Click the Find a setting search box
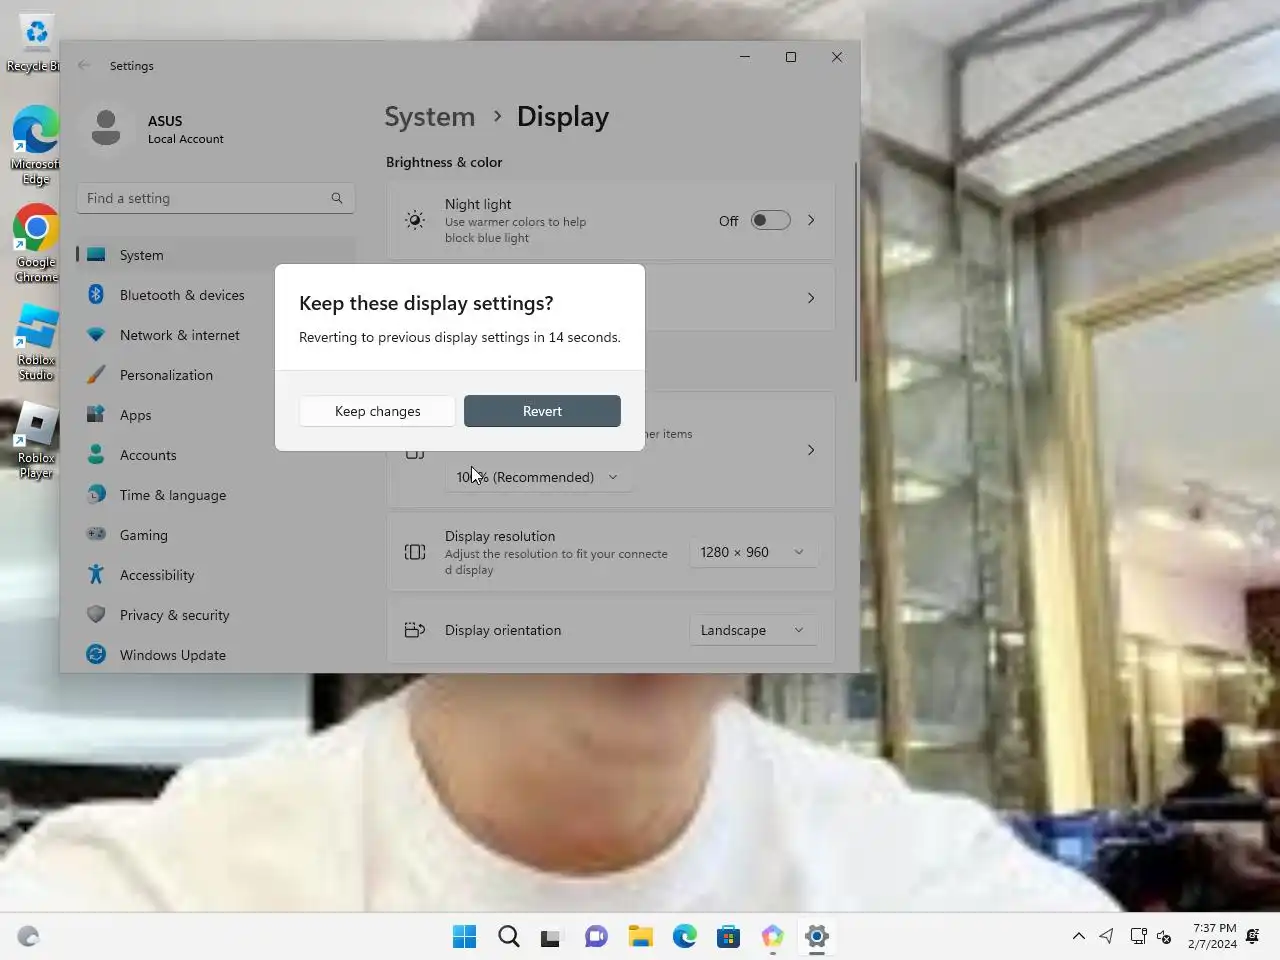 [216, 198]
